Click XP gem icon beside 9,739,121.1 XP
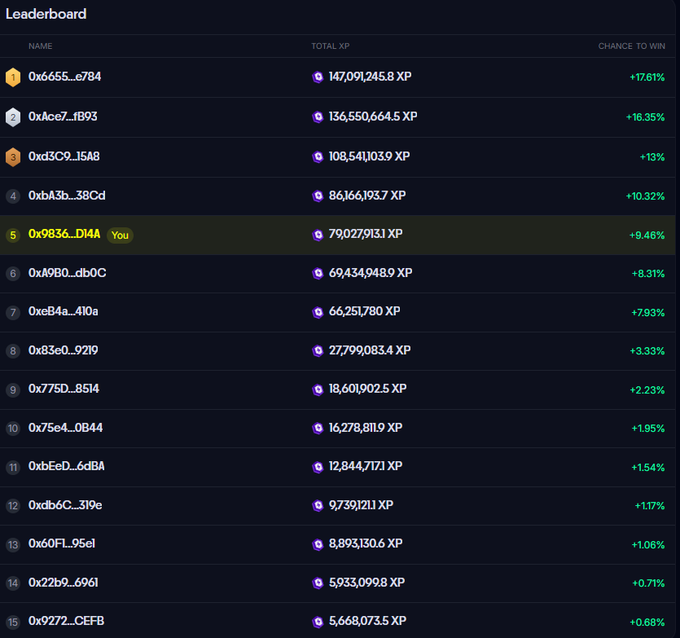This screenshot has height=638, width=680. [x=318, y=505]
